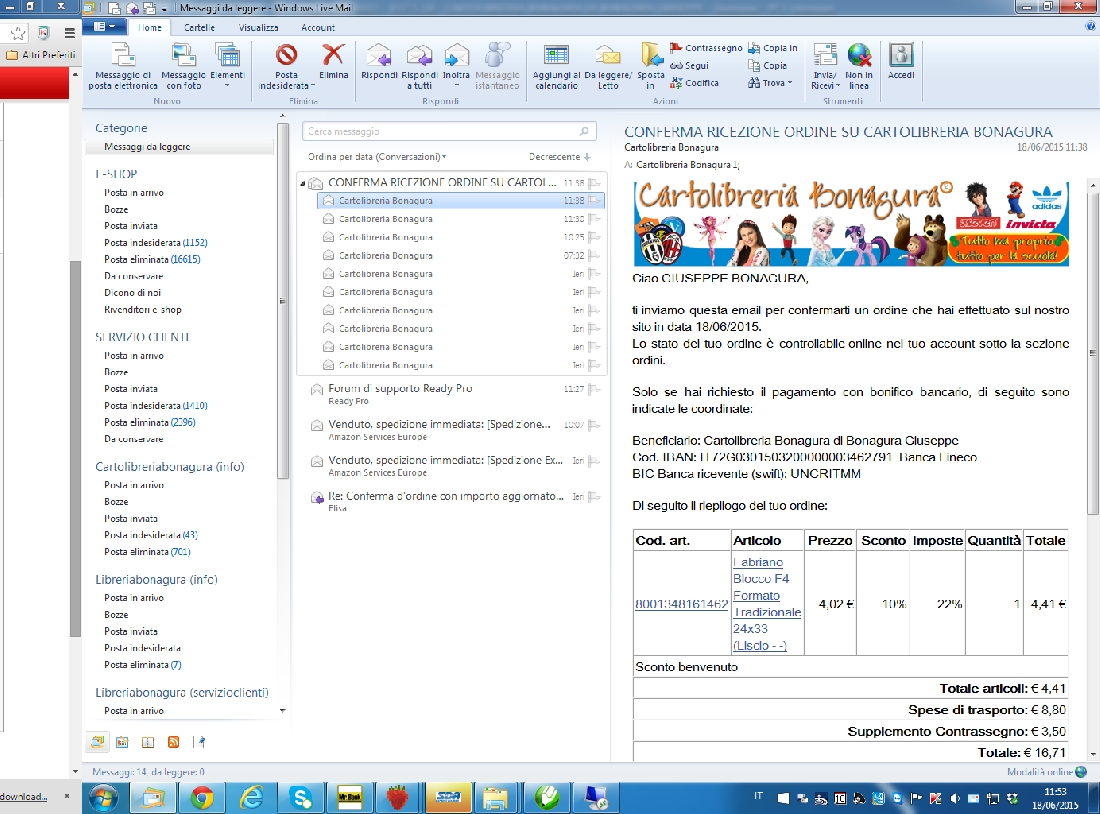The width and height of the screenshot is (1100, 814).
Task: Open the Home ribbon tab
Action: pyautogui.click(x=149, y=27)
